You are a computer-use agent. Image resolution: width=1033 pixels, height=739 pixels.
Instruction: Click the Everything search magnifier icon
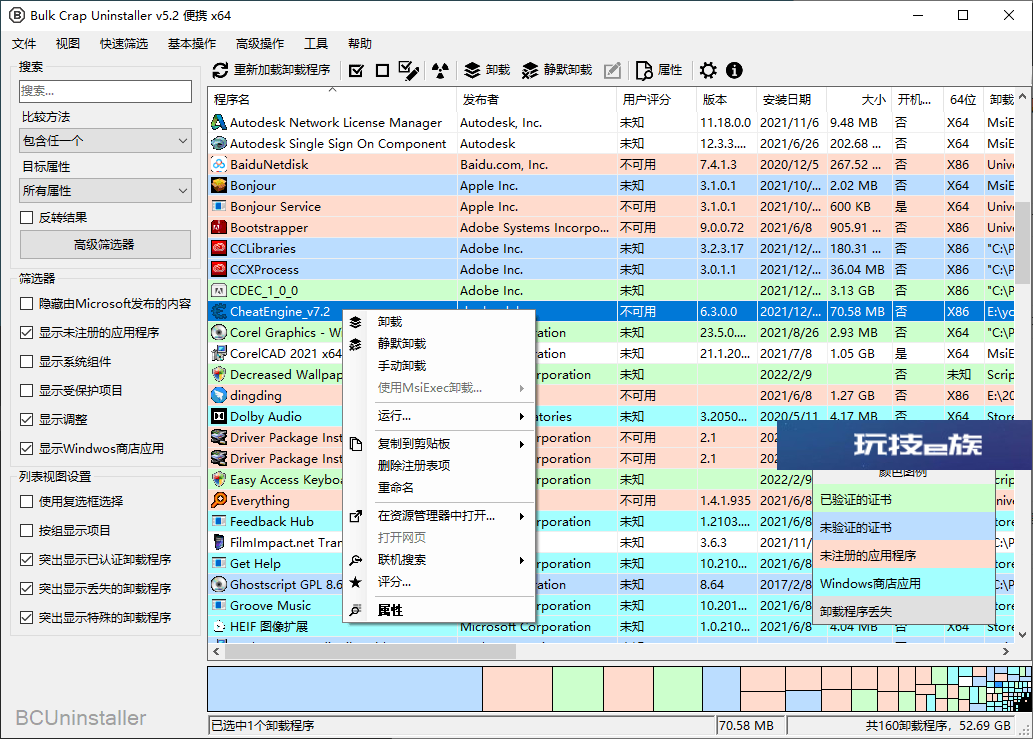(x=218, y=501)
